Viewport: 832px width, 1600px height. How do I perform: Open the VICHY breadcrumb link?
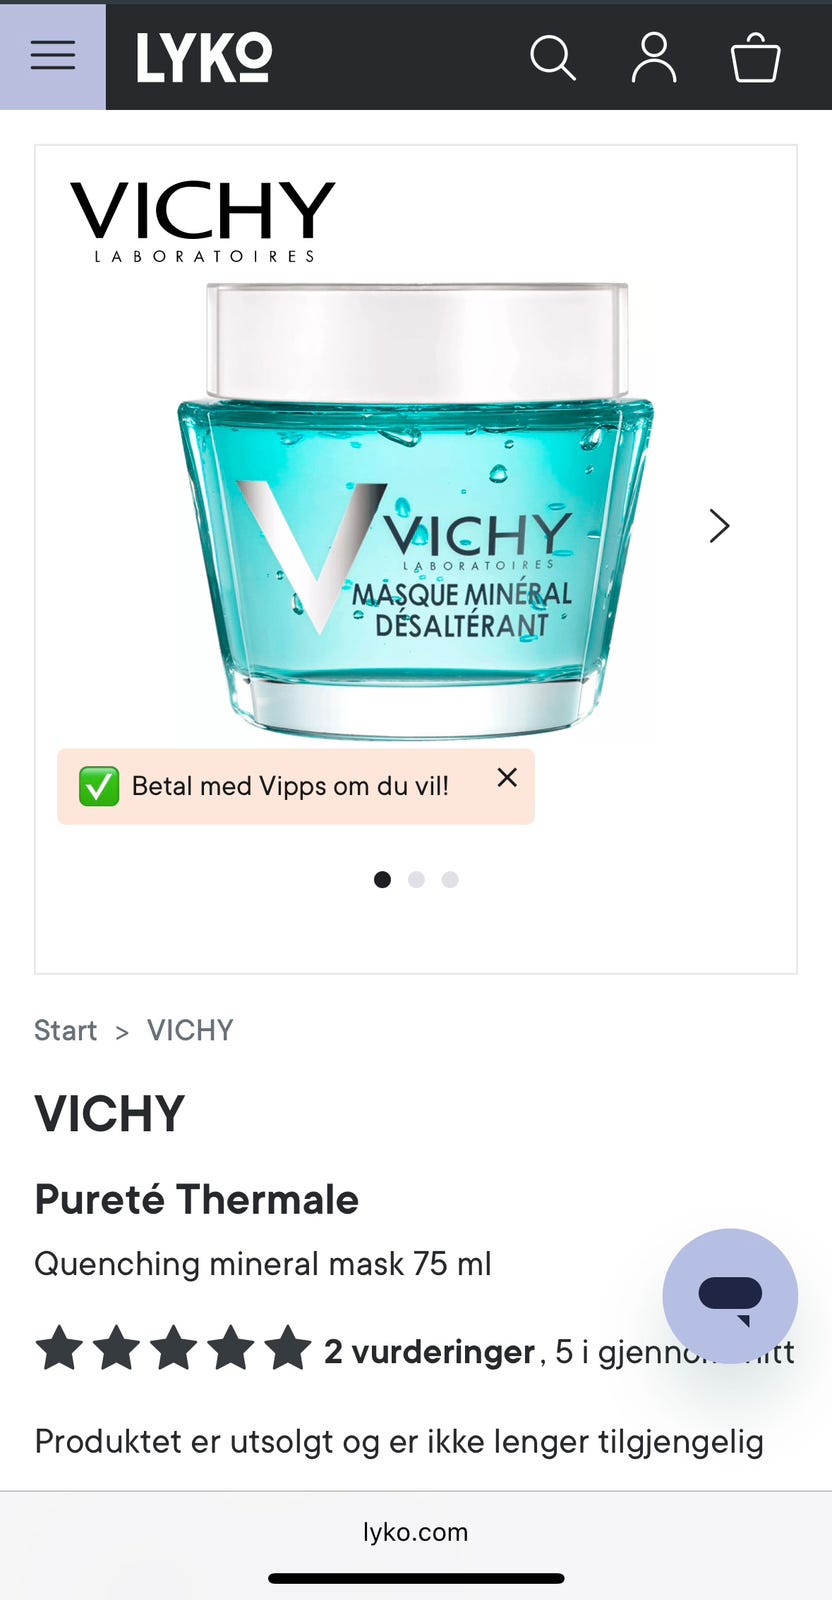[190, 1030]
